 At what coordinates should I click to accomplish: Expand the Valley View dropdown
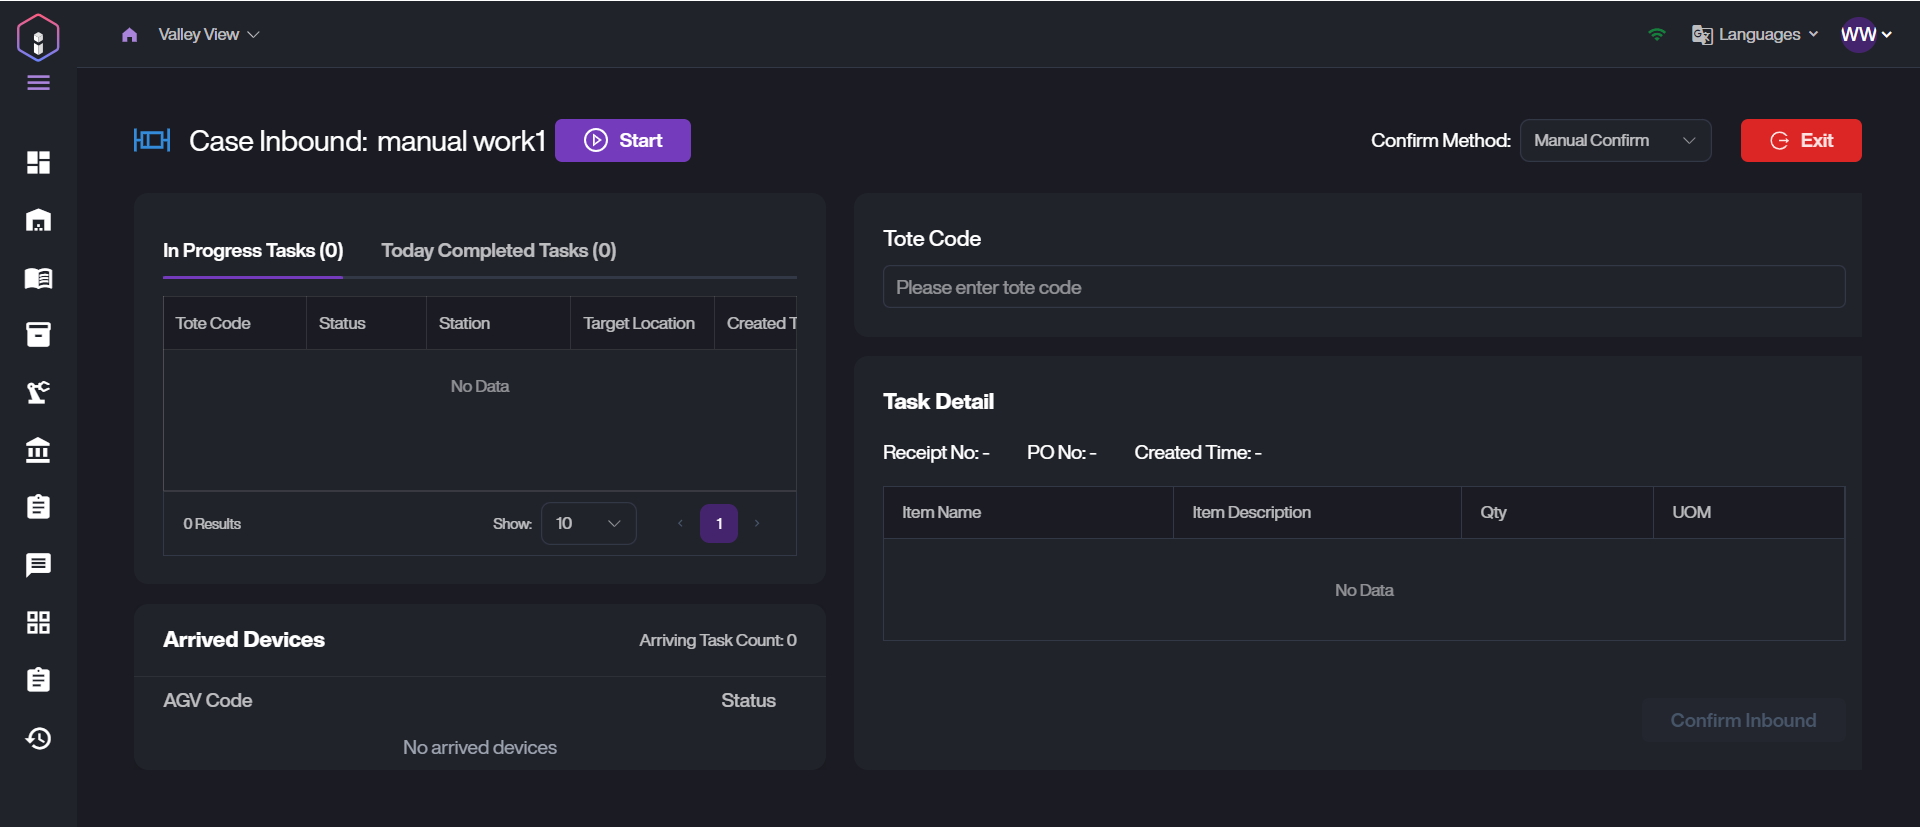208,35
